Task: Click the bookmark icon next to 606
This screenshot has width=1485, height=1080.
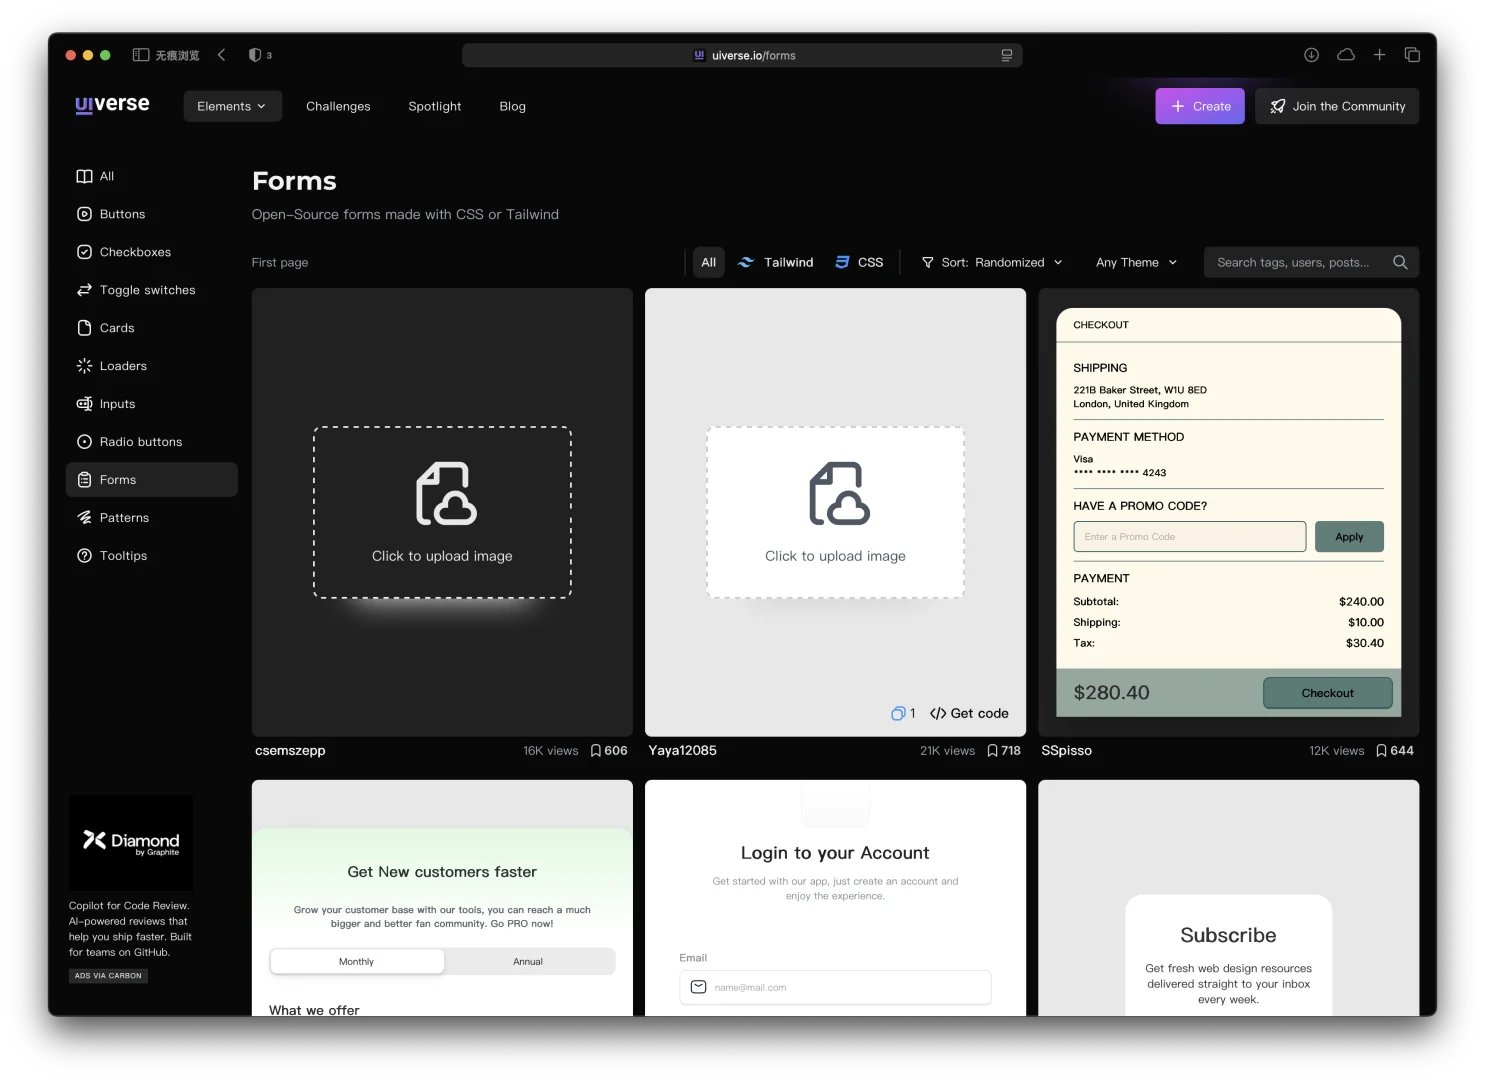Action: click(596, 751)
